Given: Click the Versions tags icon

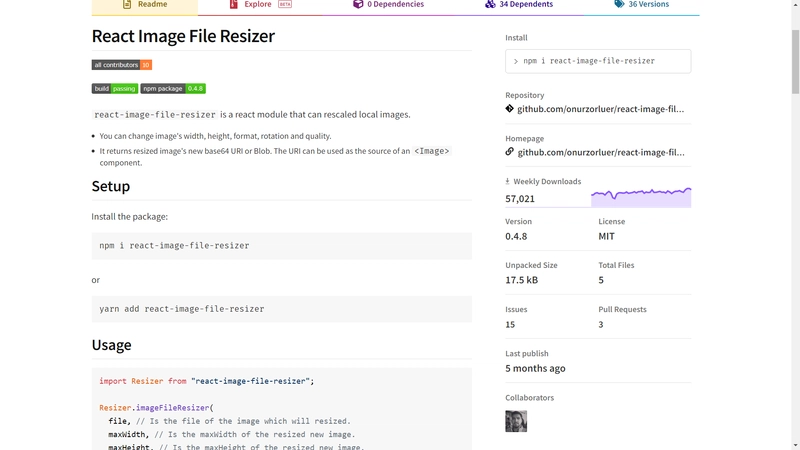Looking at the screenshot, I should pyautogui.click(x=619, y=4).
